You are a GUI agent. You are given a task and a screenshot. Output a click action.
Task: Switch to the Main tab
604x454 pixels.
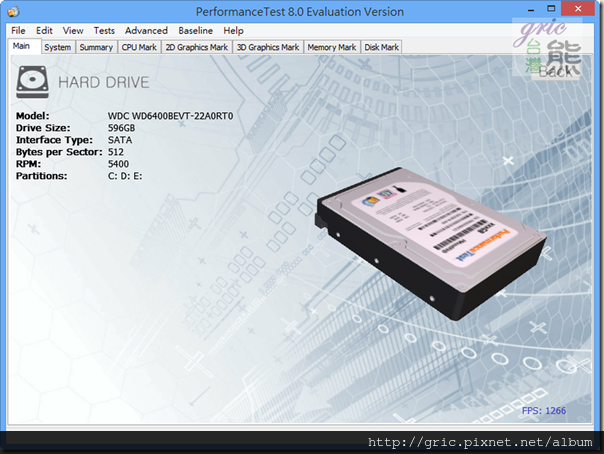[x=22, y=46]
